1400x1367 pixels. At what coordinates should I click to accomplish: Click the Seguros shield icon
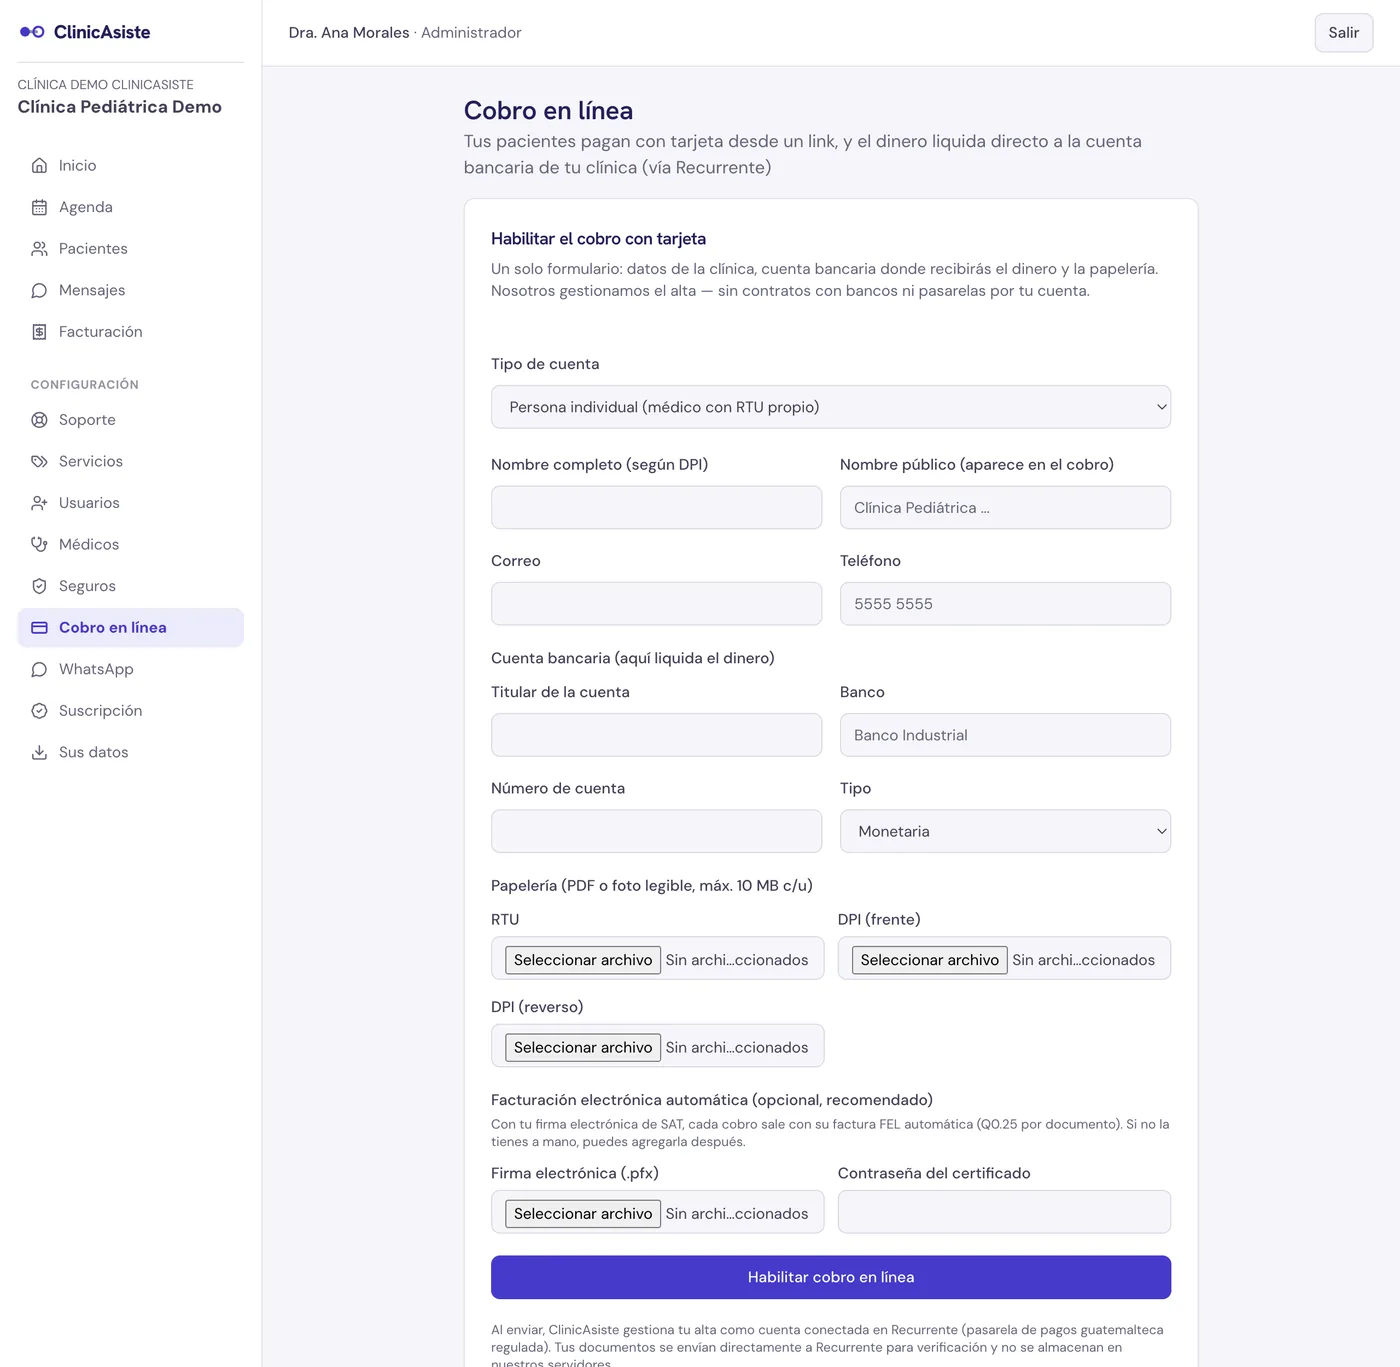[39, 586]
